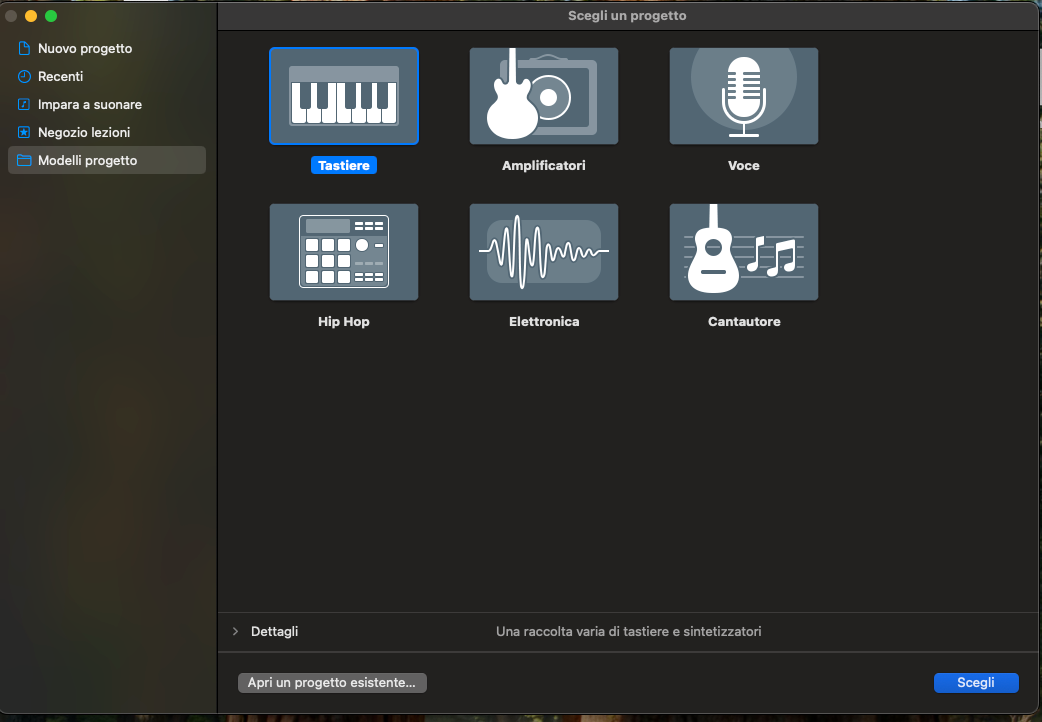The height and width of the screenshot is (722, 1042).
Task: Click the Hip Hop label
Action: pos(344,322)
